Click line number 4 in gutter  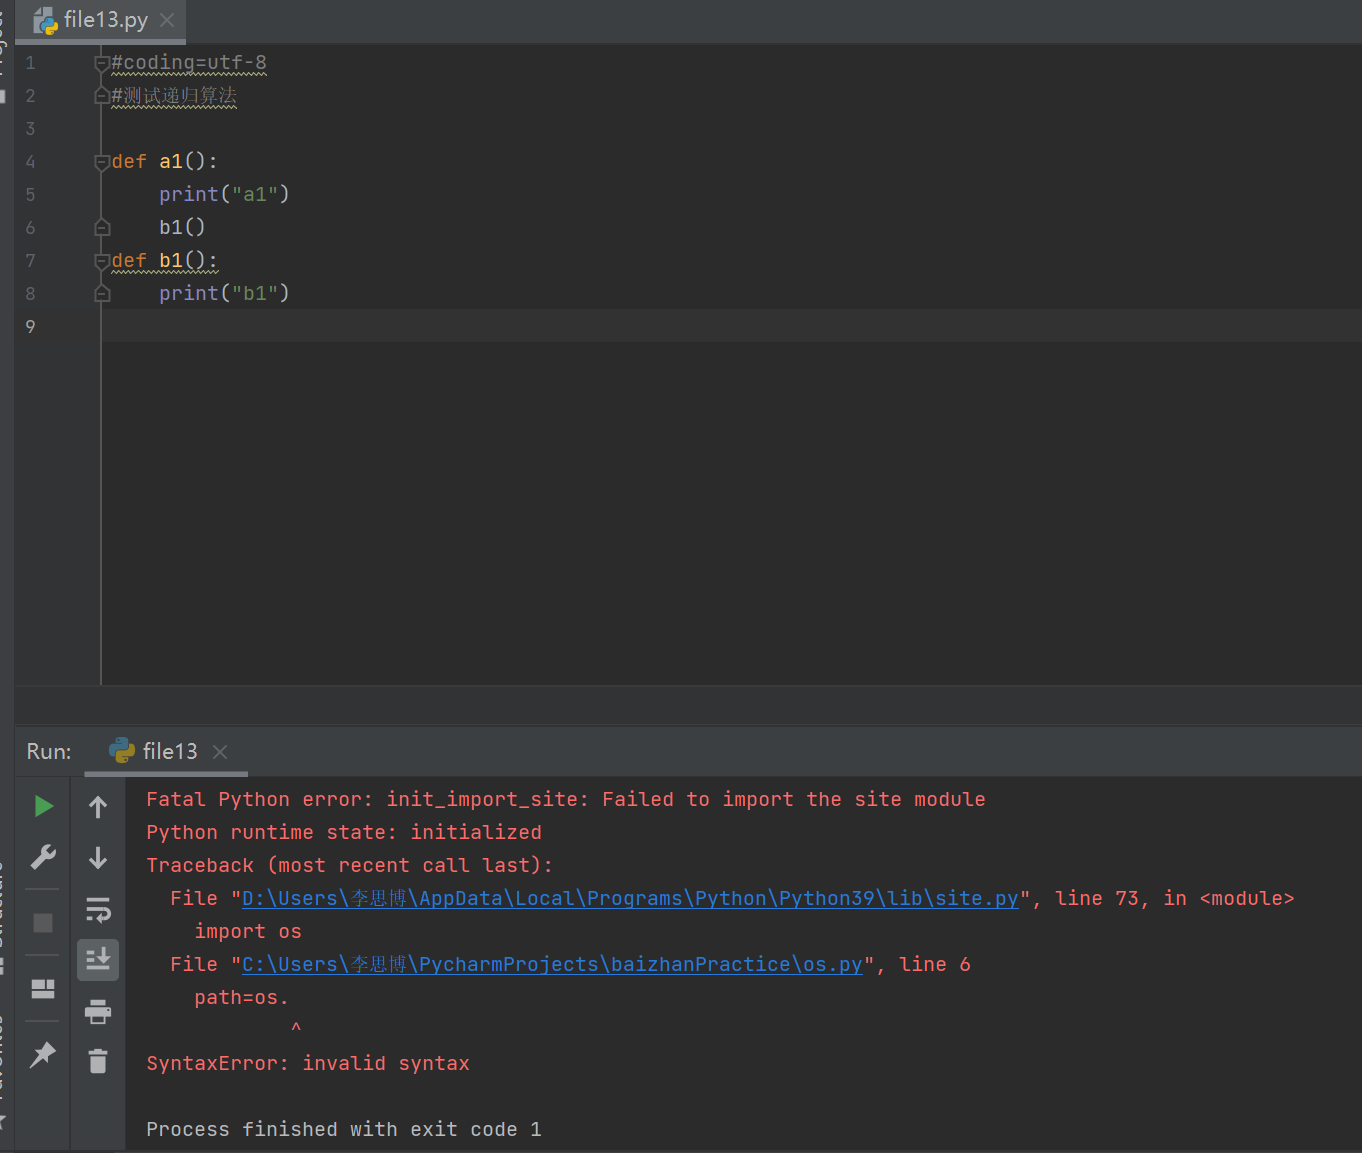coord(30,161)
